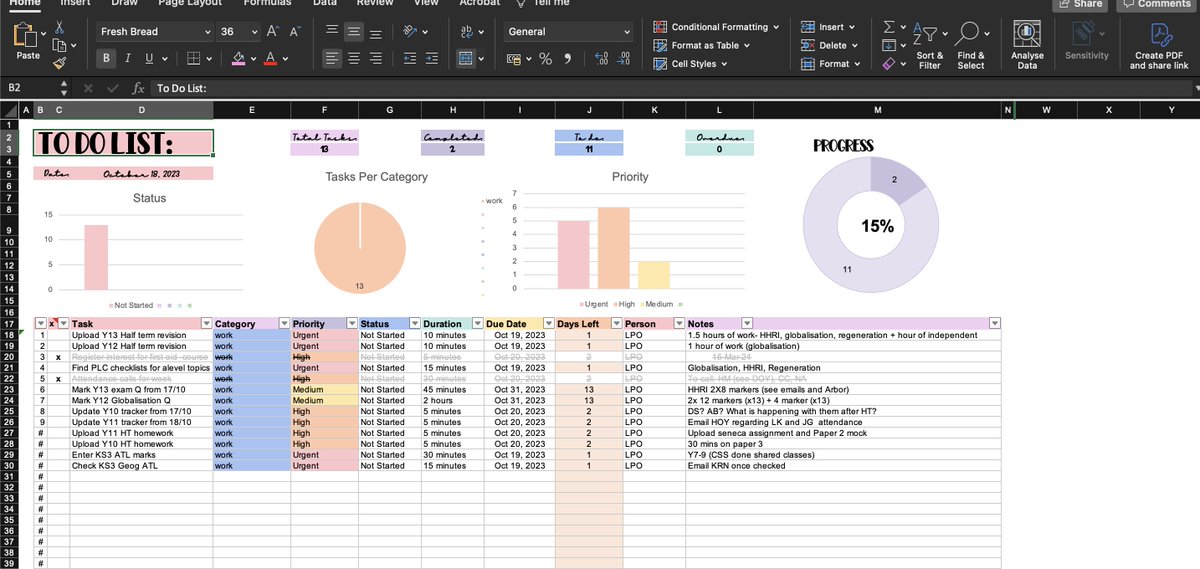
Task: Click the formula bar text To Do List:
Action: (181, 88)
